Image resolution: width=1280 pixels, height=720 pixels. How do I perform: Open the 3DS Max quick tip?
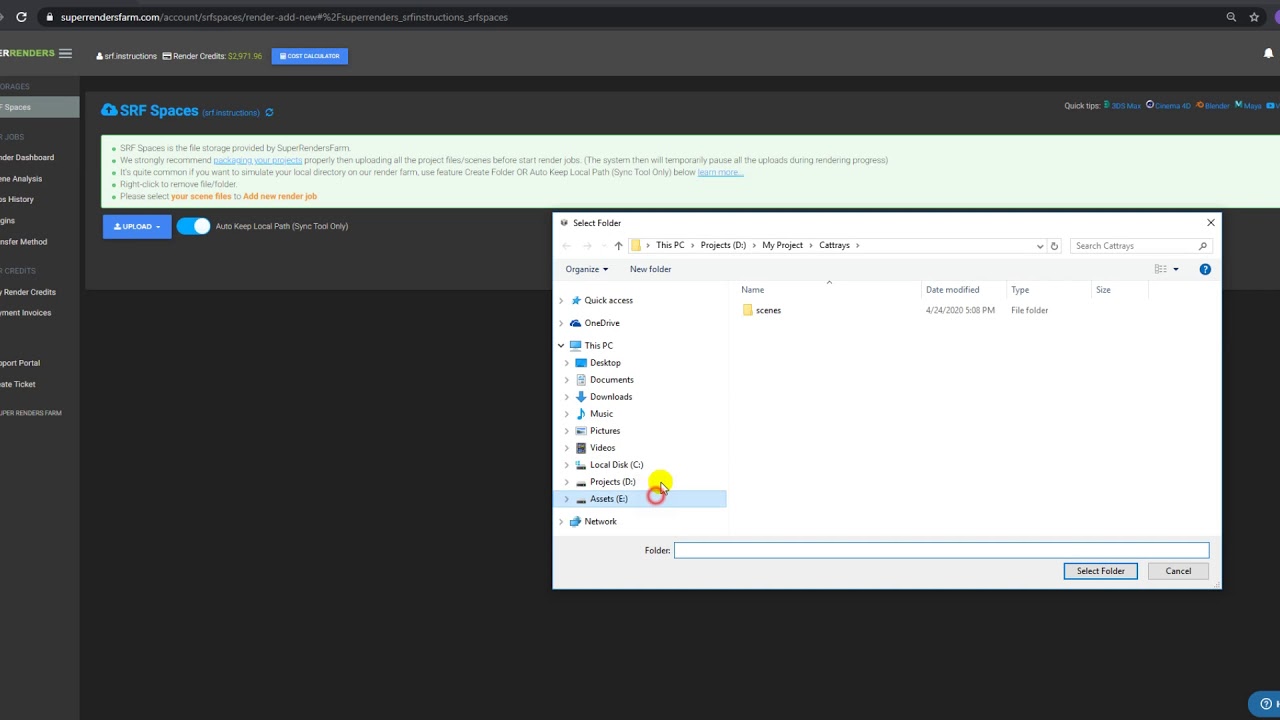[x=1122, y=106]
